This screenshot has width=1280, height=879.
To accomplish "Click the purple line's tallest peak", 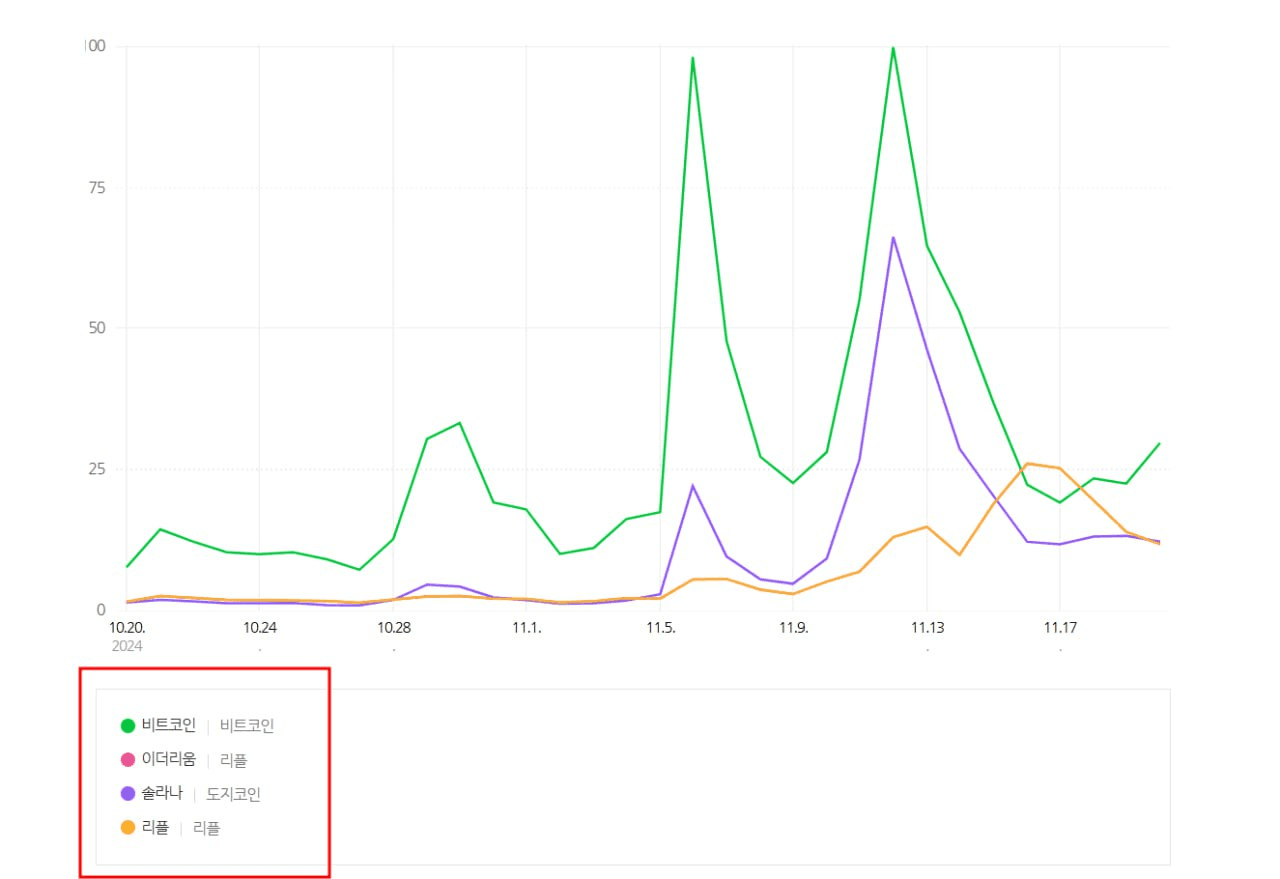I will 893,238.
